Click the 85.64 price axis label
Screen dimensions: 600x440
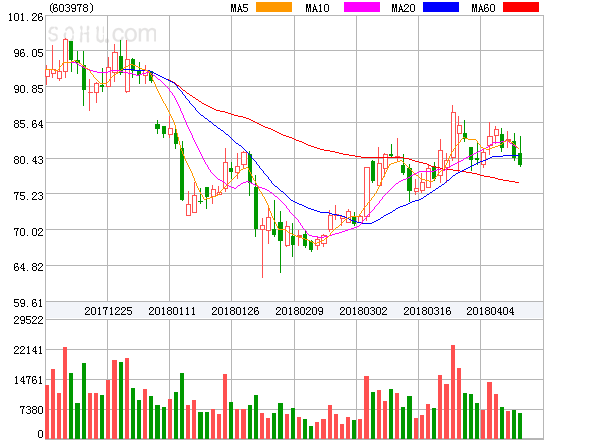(29, 124)
